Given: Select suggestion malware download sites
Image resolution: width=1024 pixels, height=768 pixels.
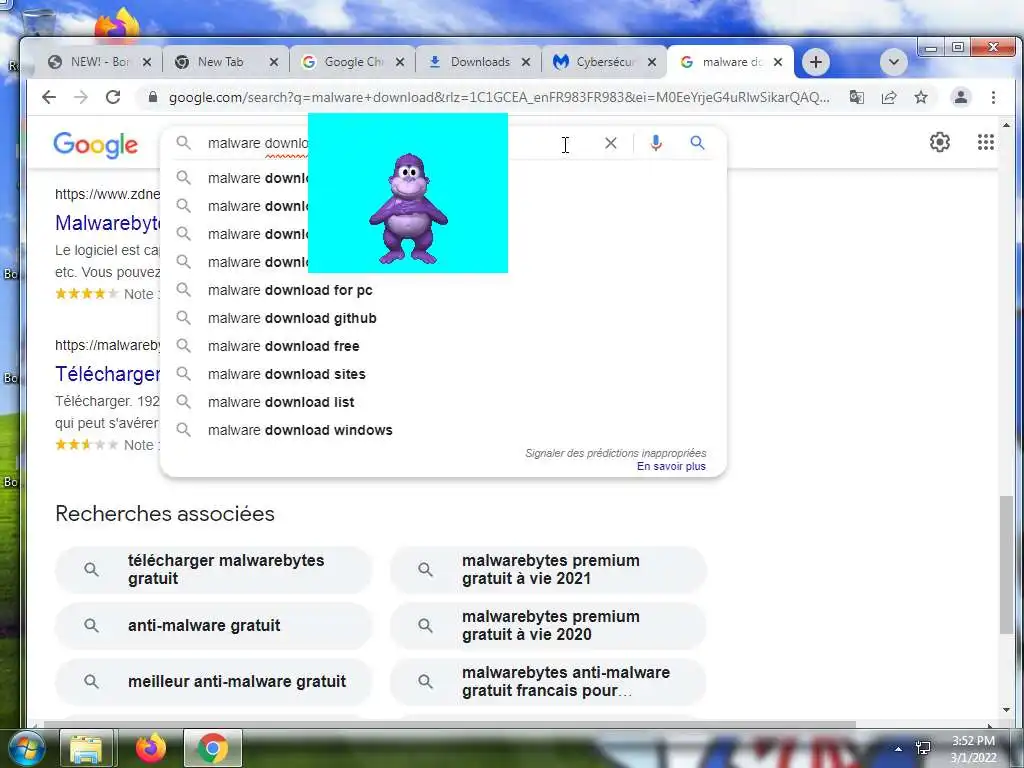Looking at the screenshot, I should pos(443,374).
